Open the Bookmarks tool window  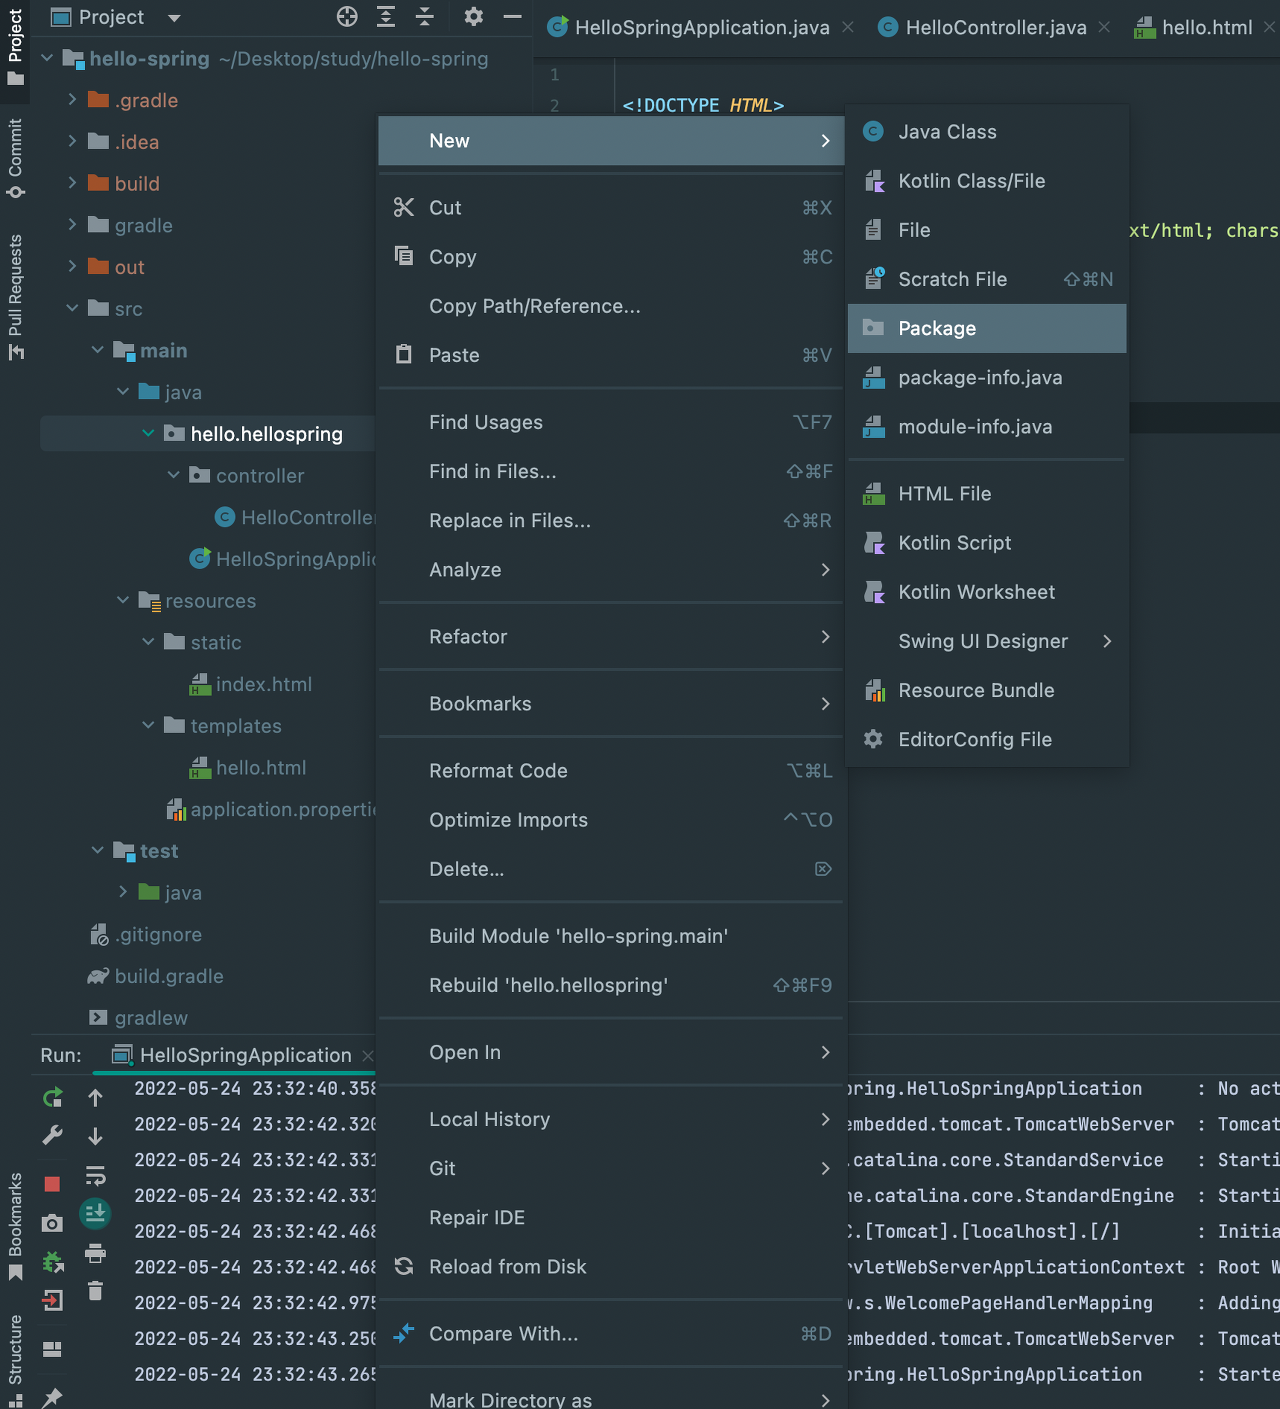[15, 1226]
